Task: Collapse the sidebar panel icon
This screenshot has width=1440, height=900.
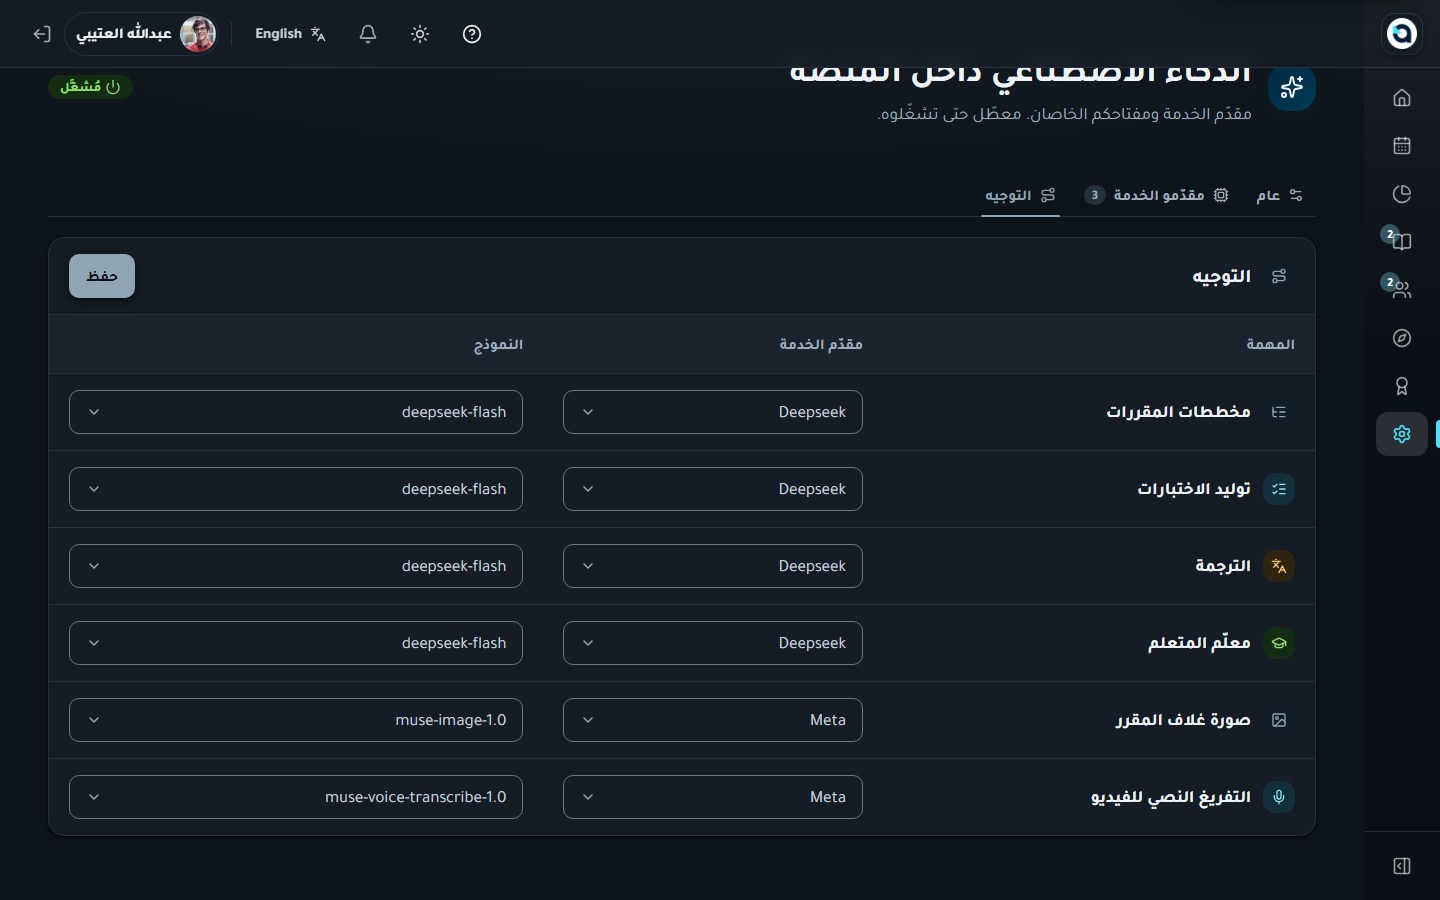Action: [1401, 866]
